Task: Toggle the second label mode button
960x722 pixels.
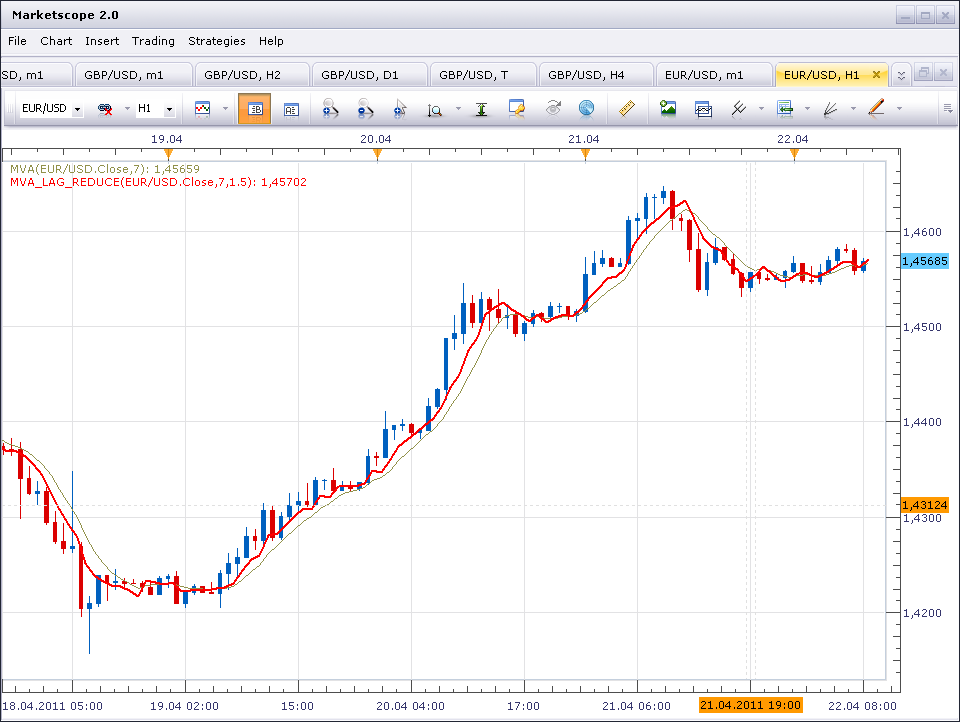Action: [291, 109]
